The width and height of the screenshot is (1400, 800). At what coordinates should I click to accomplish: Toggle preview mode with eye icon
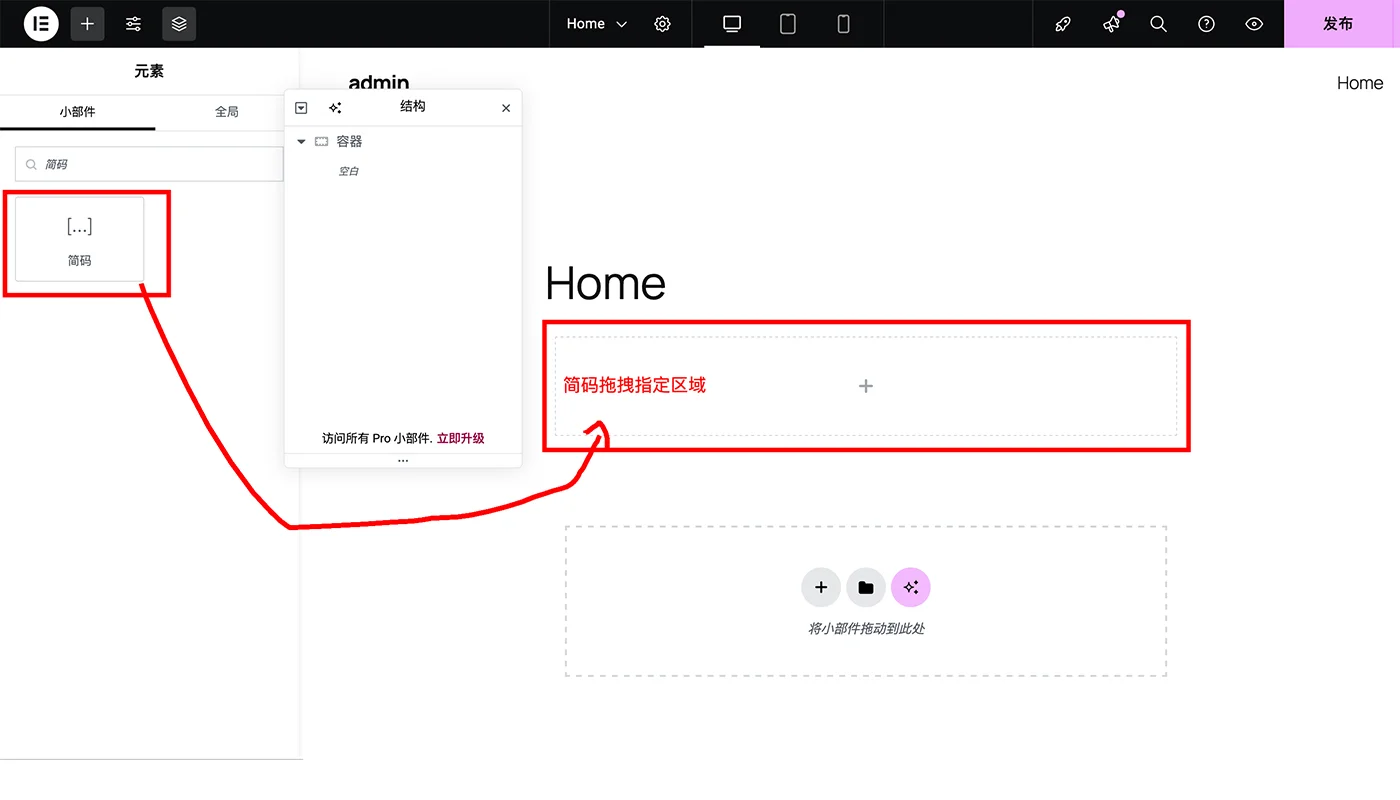point(1254,23)
